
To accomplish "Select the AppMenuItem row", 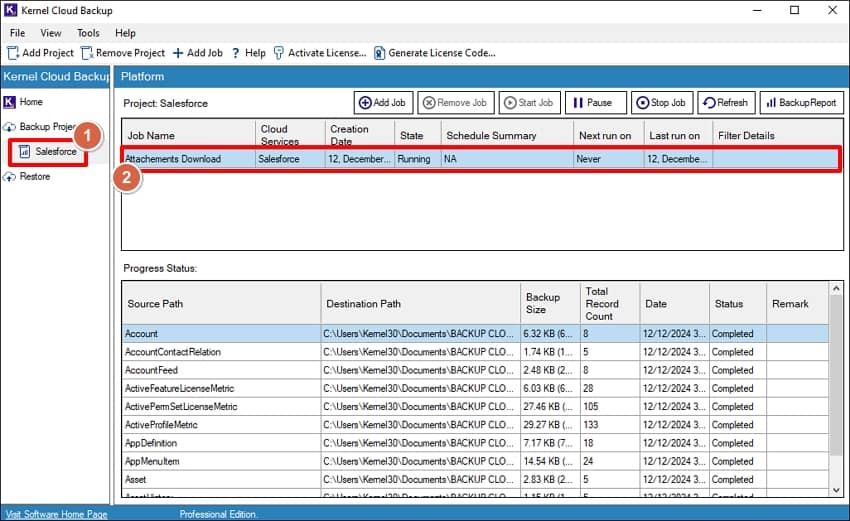I will [475, 461].
